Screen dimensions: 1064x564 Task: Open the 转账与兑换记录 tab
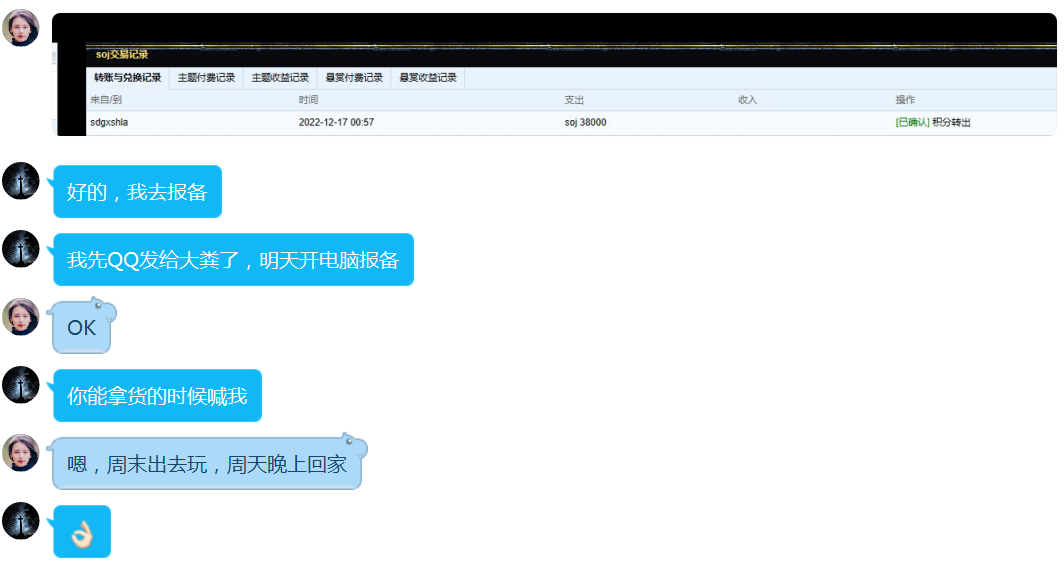tap(127, 78)
